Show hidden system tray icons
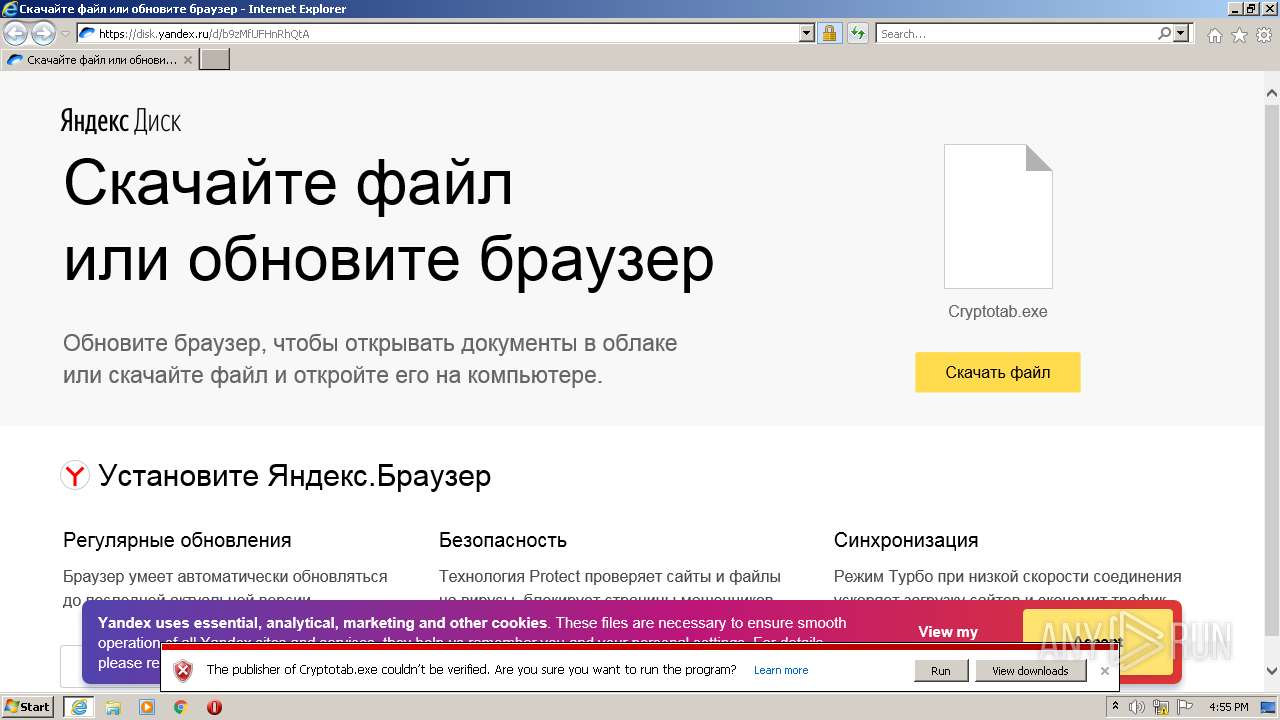Viewport: 1280px width, 720px height. (x=1115, y=707)
